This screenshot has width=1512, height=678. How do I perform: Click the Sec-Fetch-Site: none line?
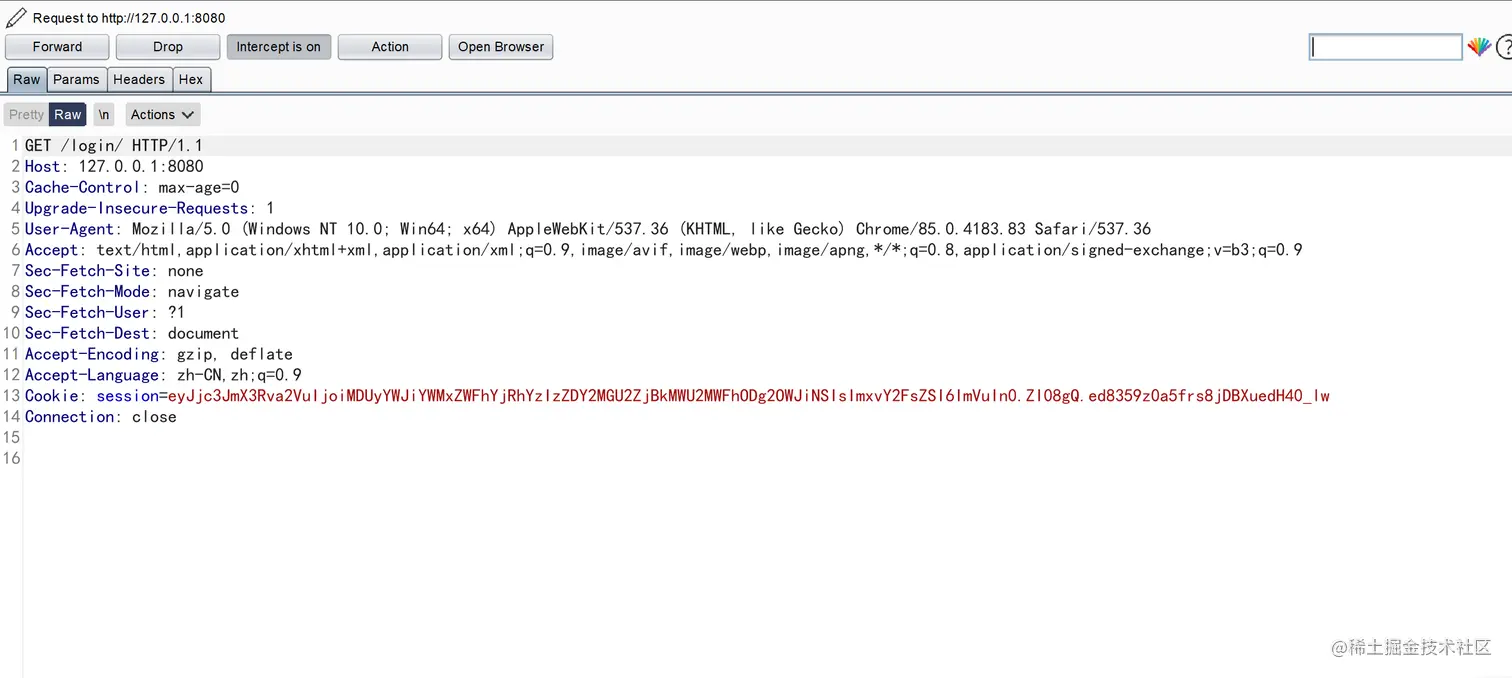[x=114, y=271]
